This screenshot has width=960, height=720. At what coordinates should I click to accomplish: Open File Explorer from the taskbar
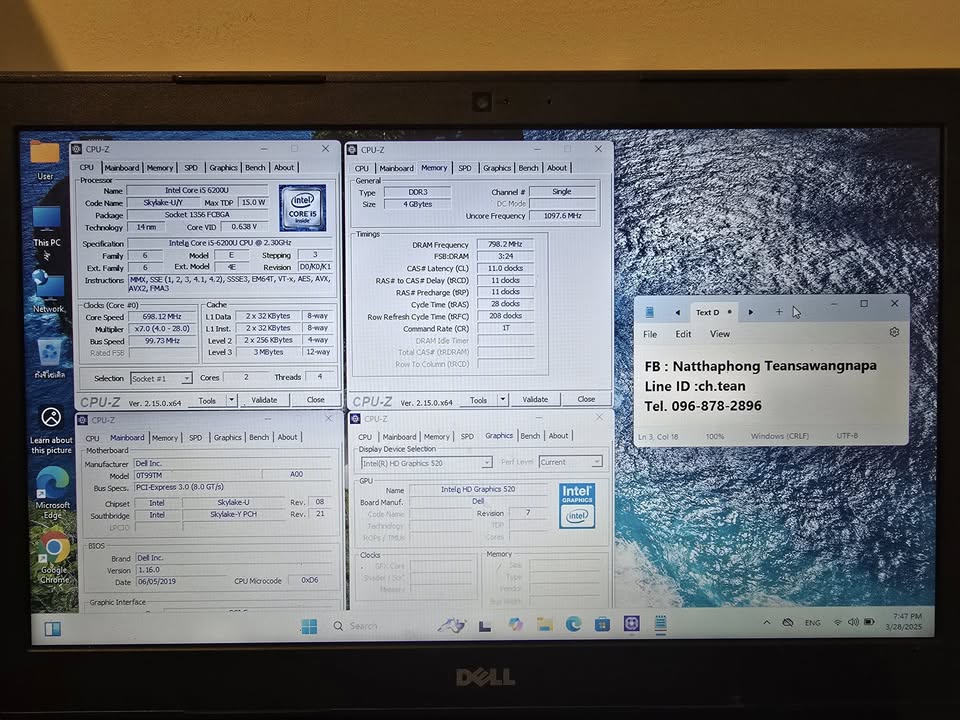pyautogui.click(x=544, y=624)
